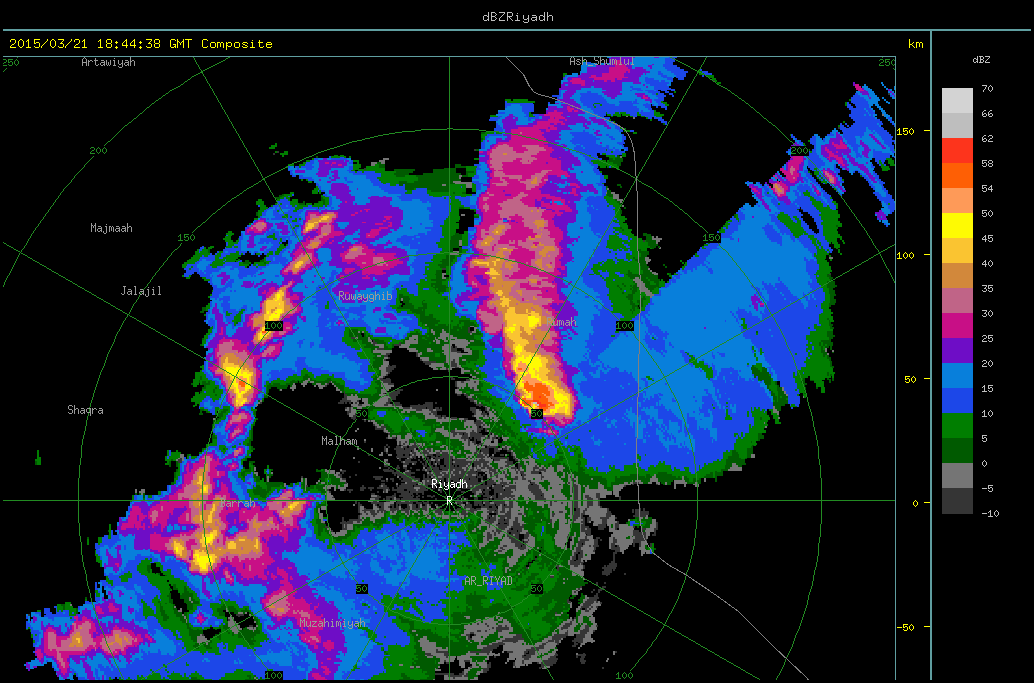Select the white 66–70 dBZ legend swatch

coord(957,101)
